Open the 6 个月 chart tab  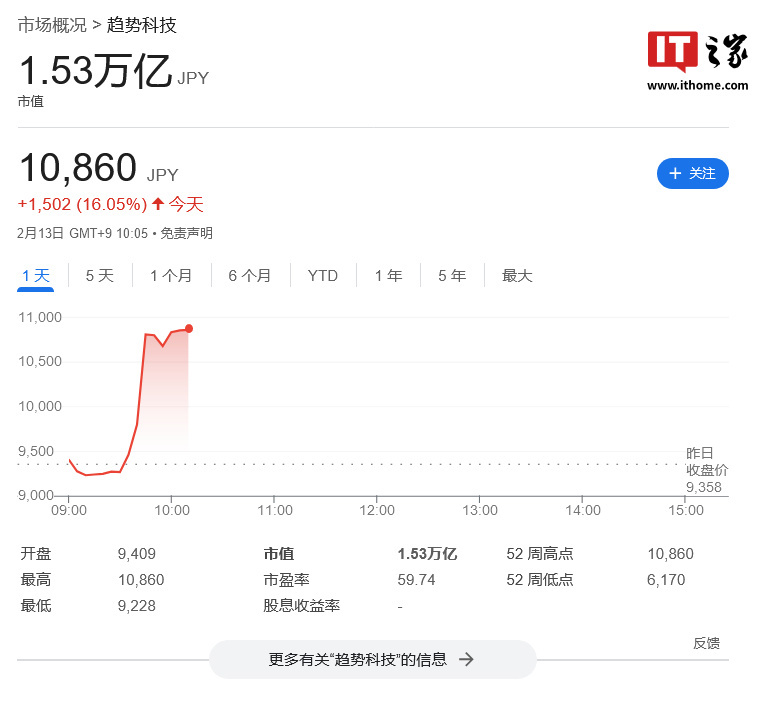click(250, 276)
